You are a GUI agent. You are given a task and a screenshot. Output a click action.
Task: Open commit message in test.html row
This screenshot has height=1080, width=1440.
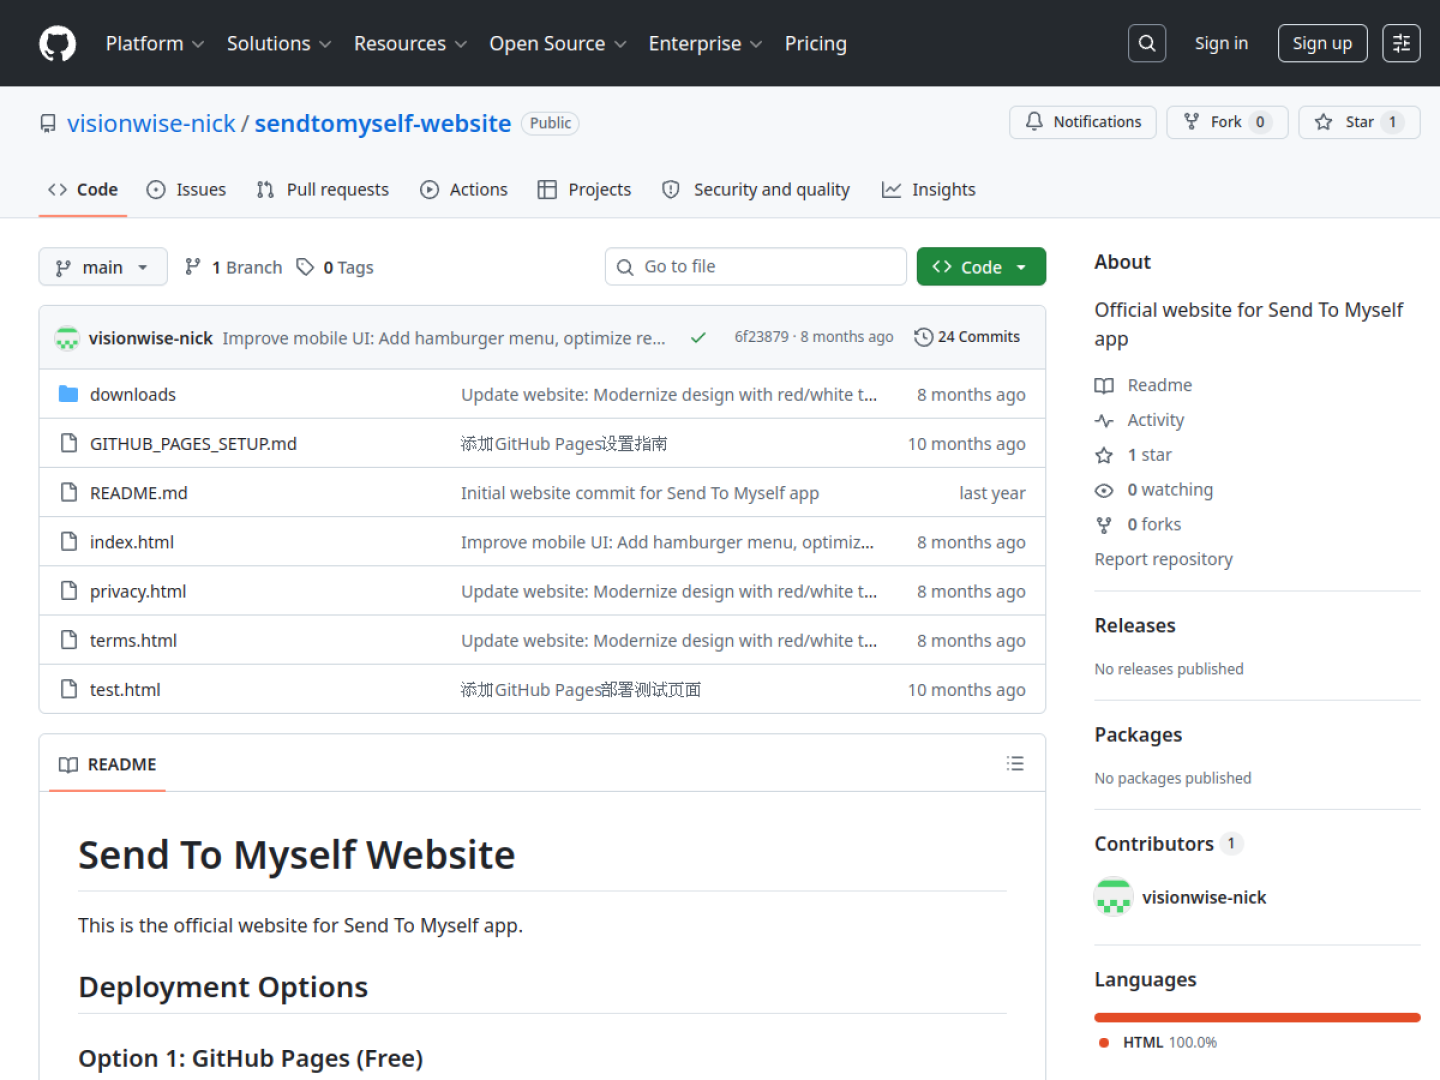tap(581, 689)
